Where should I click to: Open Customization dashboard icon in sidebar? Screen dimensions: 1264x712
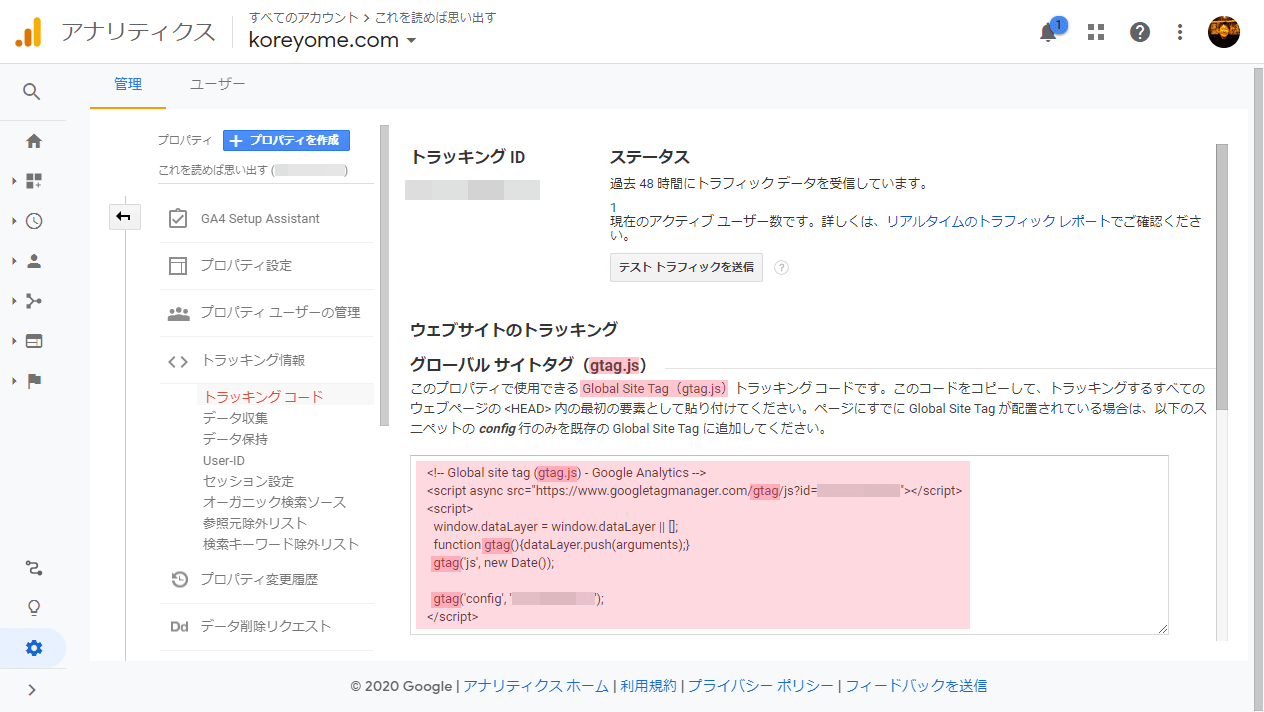pyautogui.click(x=34, y=181)
